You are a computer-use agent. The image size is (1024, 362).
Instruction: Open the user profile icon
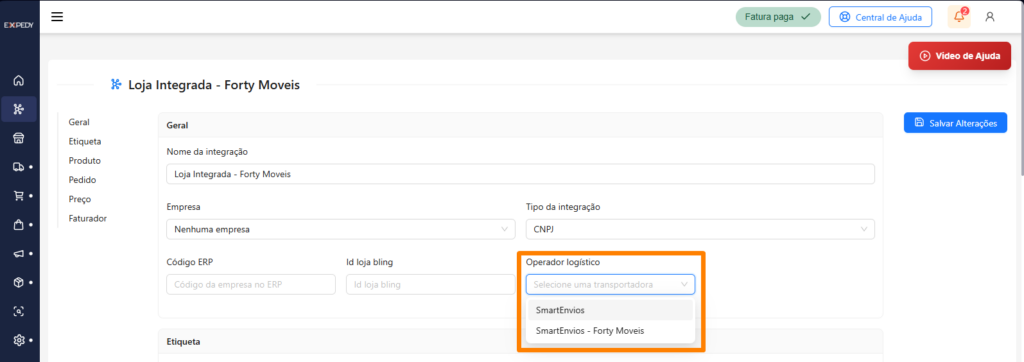tap(990, 17)
